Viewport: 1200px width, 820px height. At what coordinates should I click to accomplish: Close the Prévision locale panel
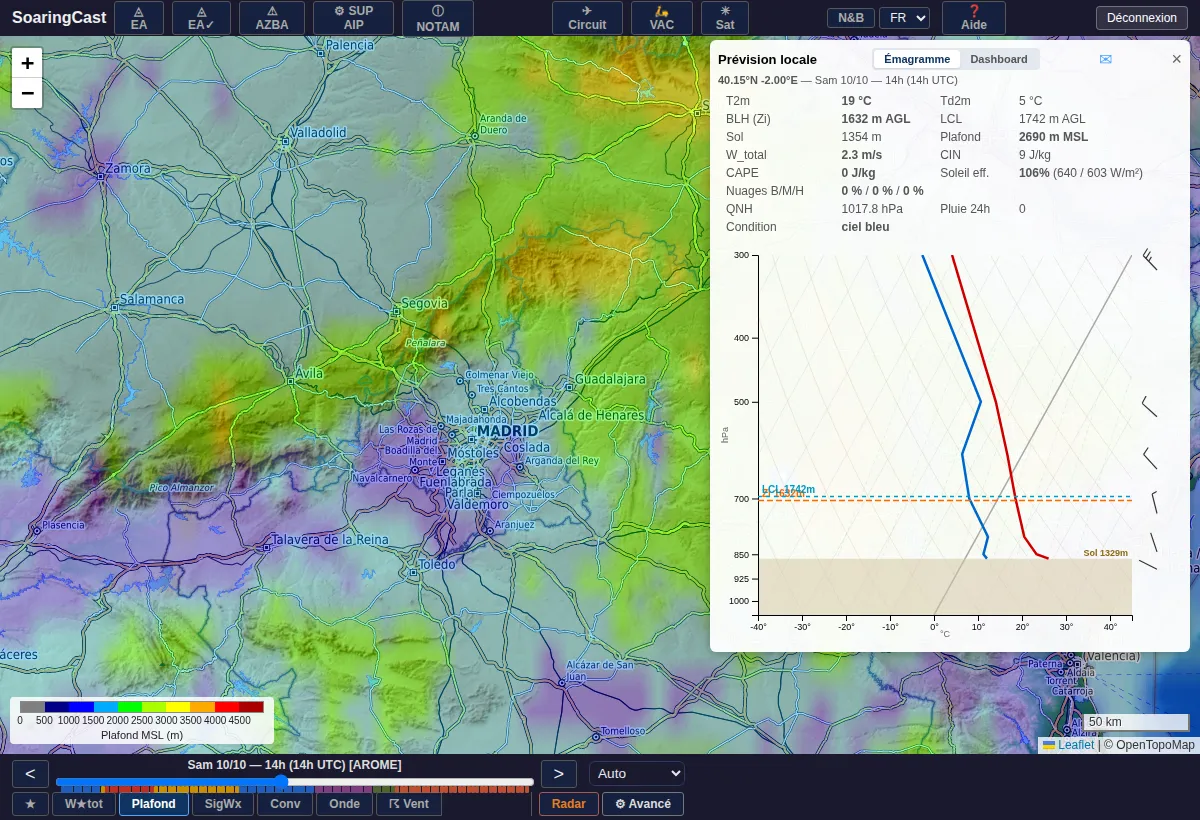coord(1177,59)
